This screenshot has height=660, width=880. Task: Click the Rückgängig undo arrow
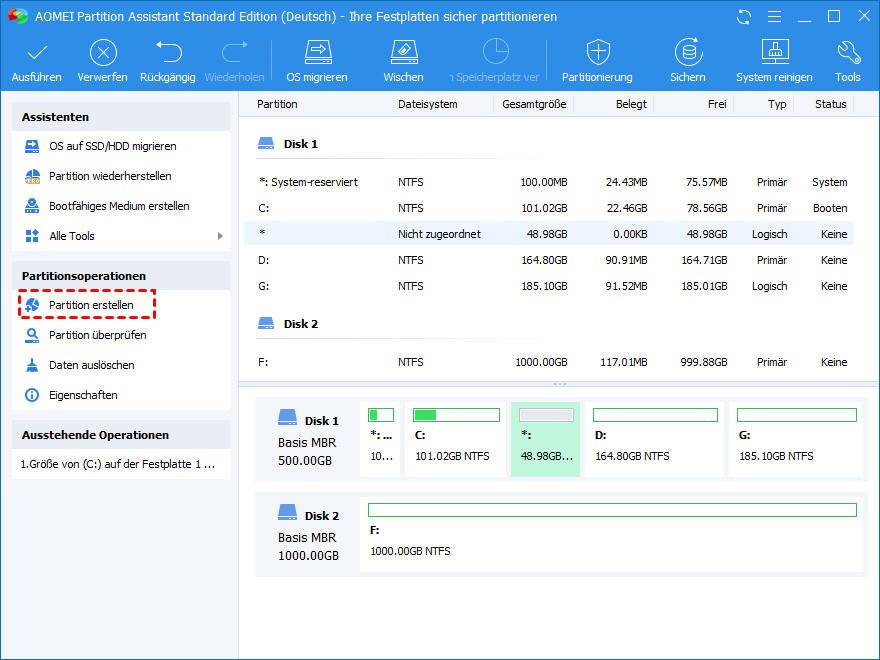pos(168,53)
